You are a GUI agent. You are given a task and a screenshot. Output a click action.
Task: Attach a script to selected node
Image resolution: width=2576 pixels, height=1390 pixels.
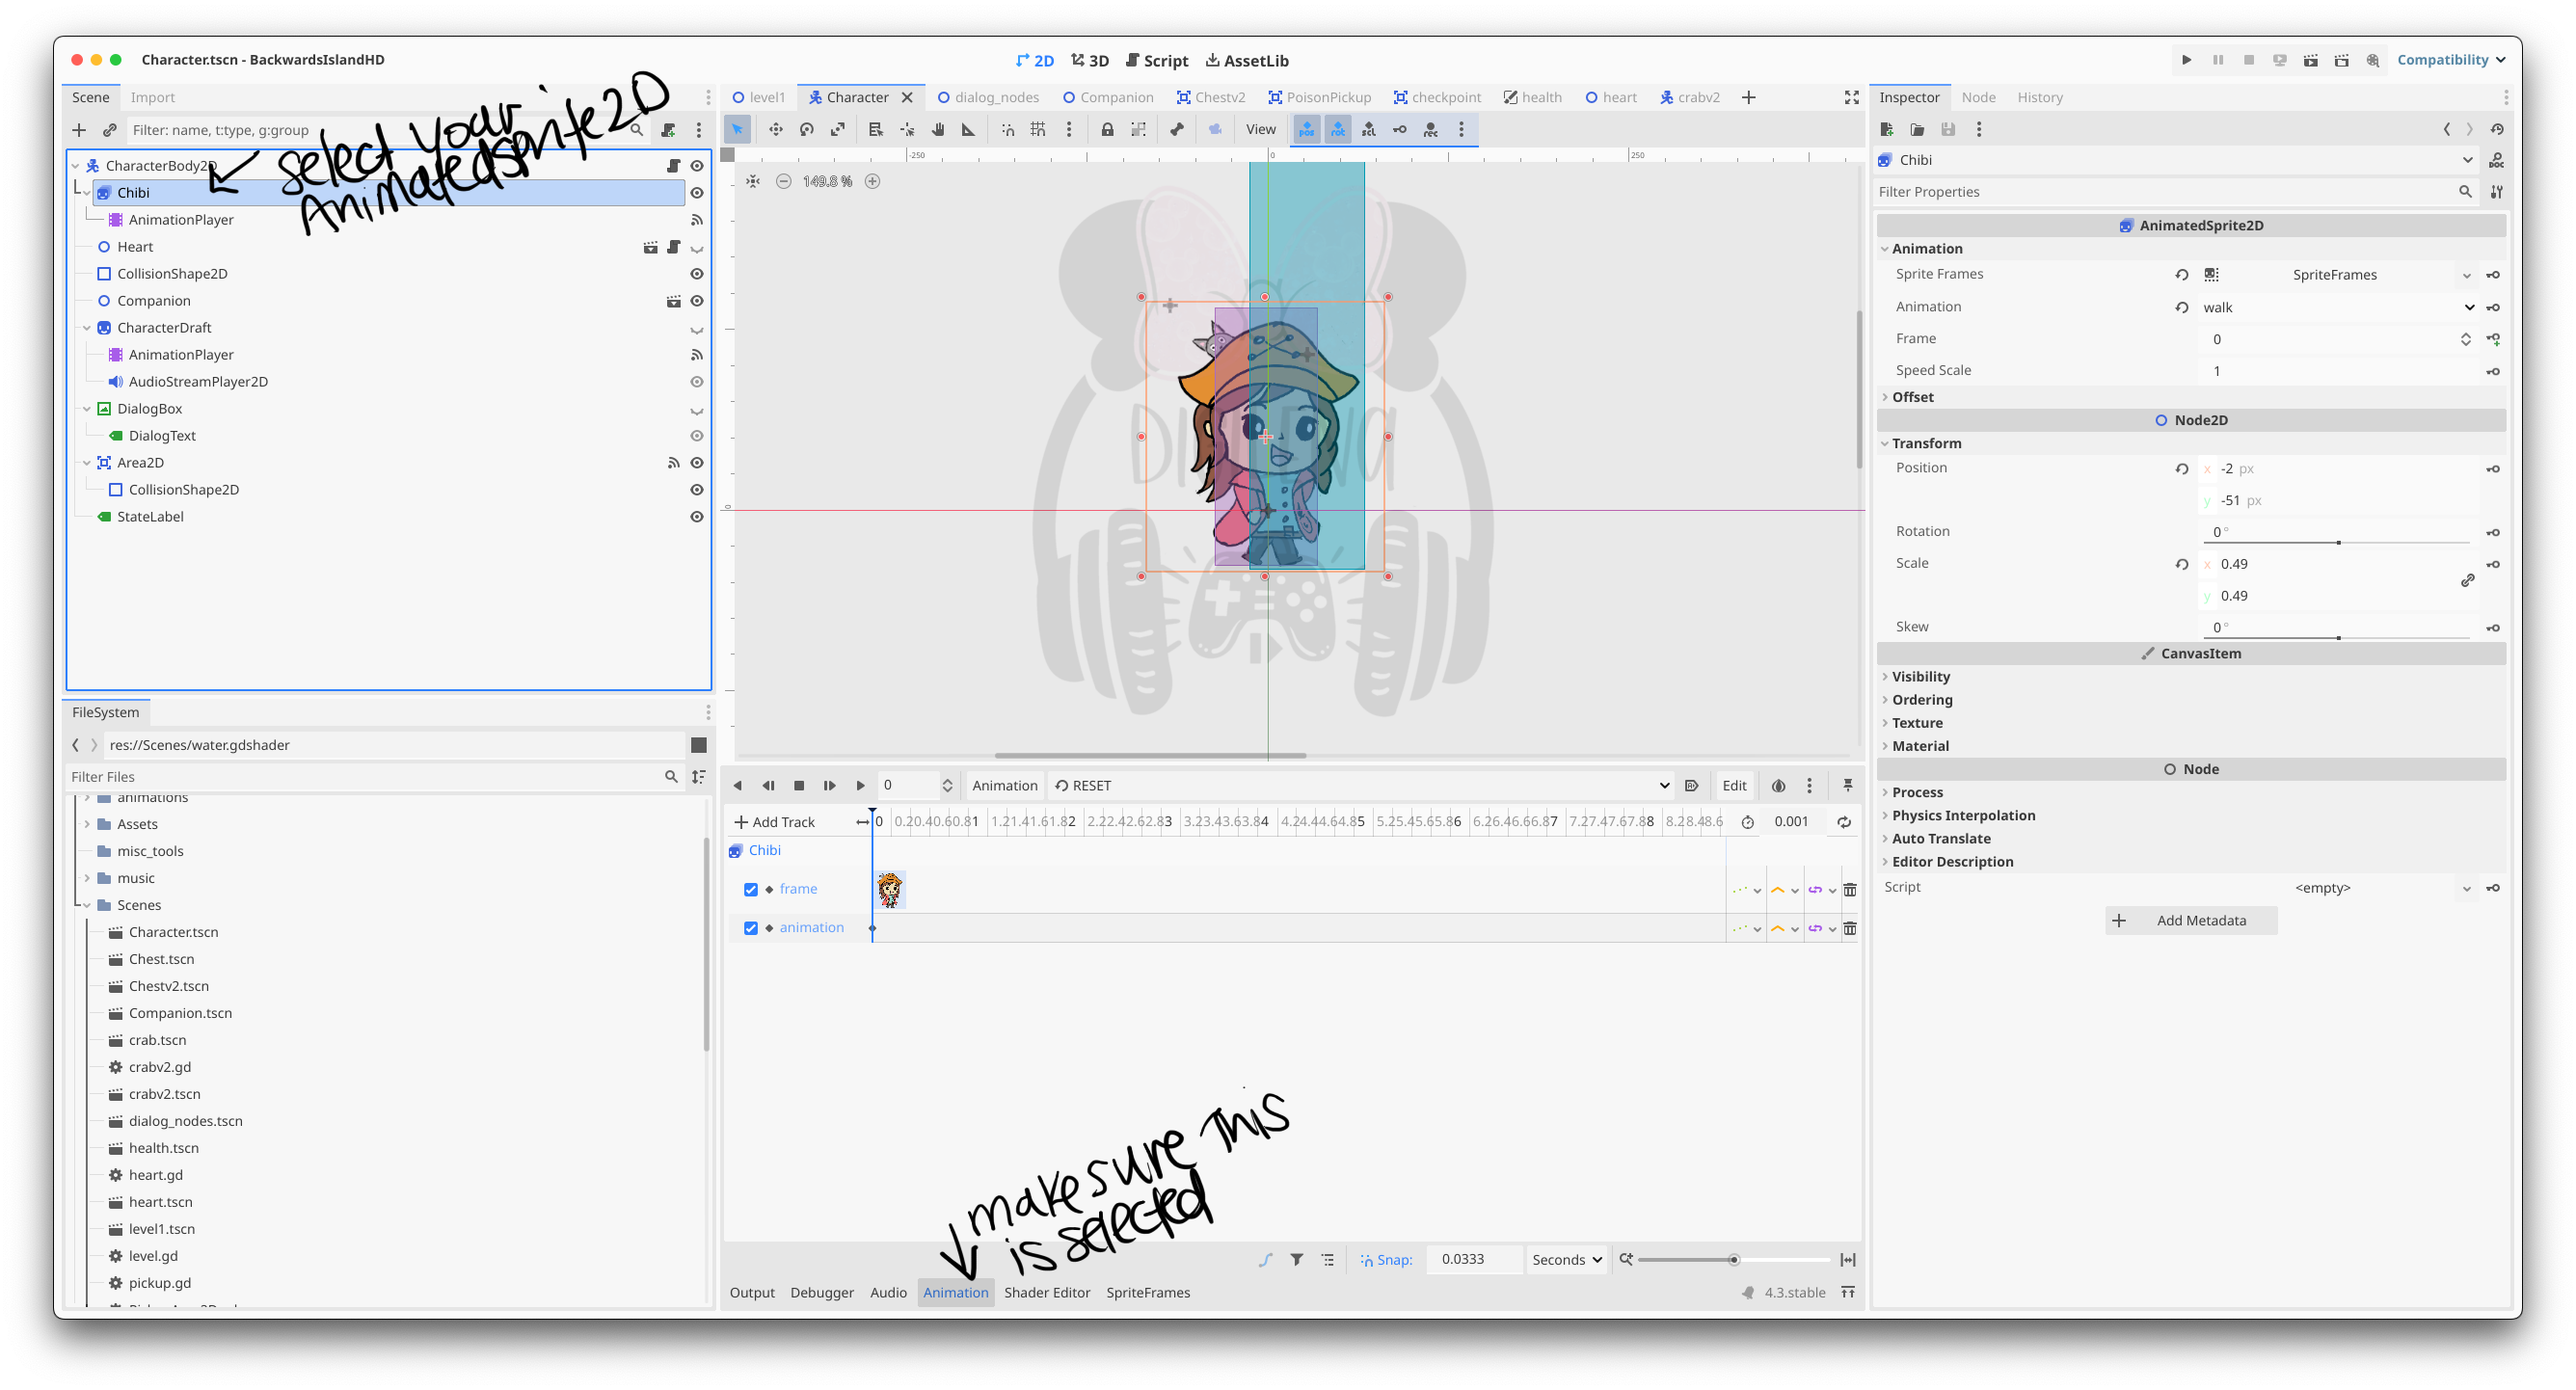[x=668, y=130]
